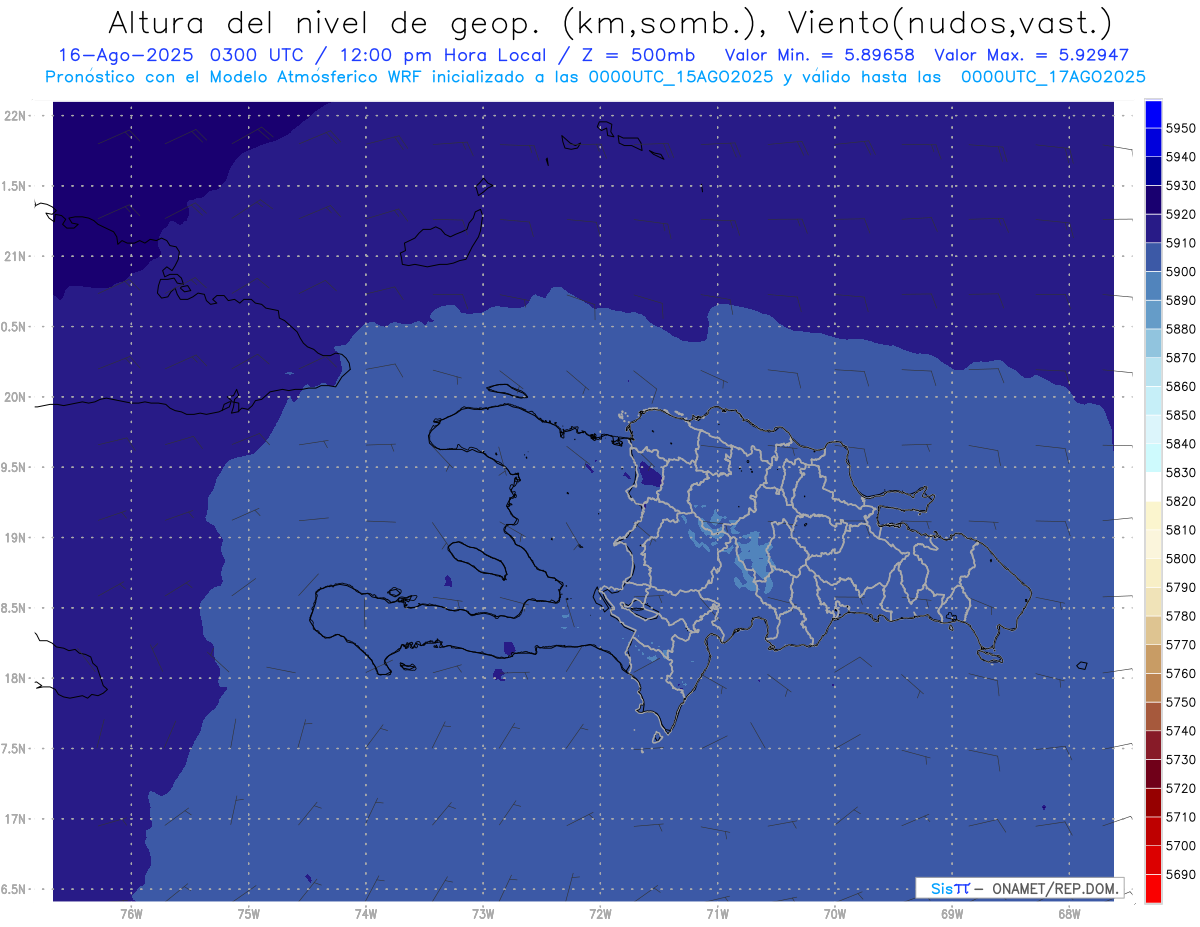Click the '72W' longitude label
The width and height of the screenshot is (1200, 927).
tap(600, 912)
